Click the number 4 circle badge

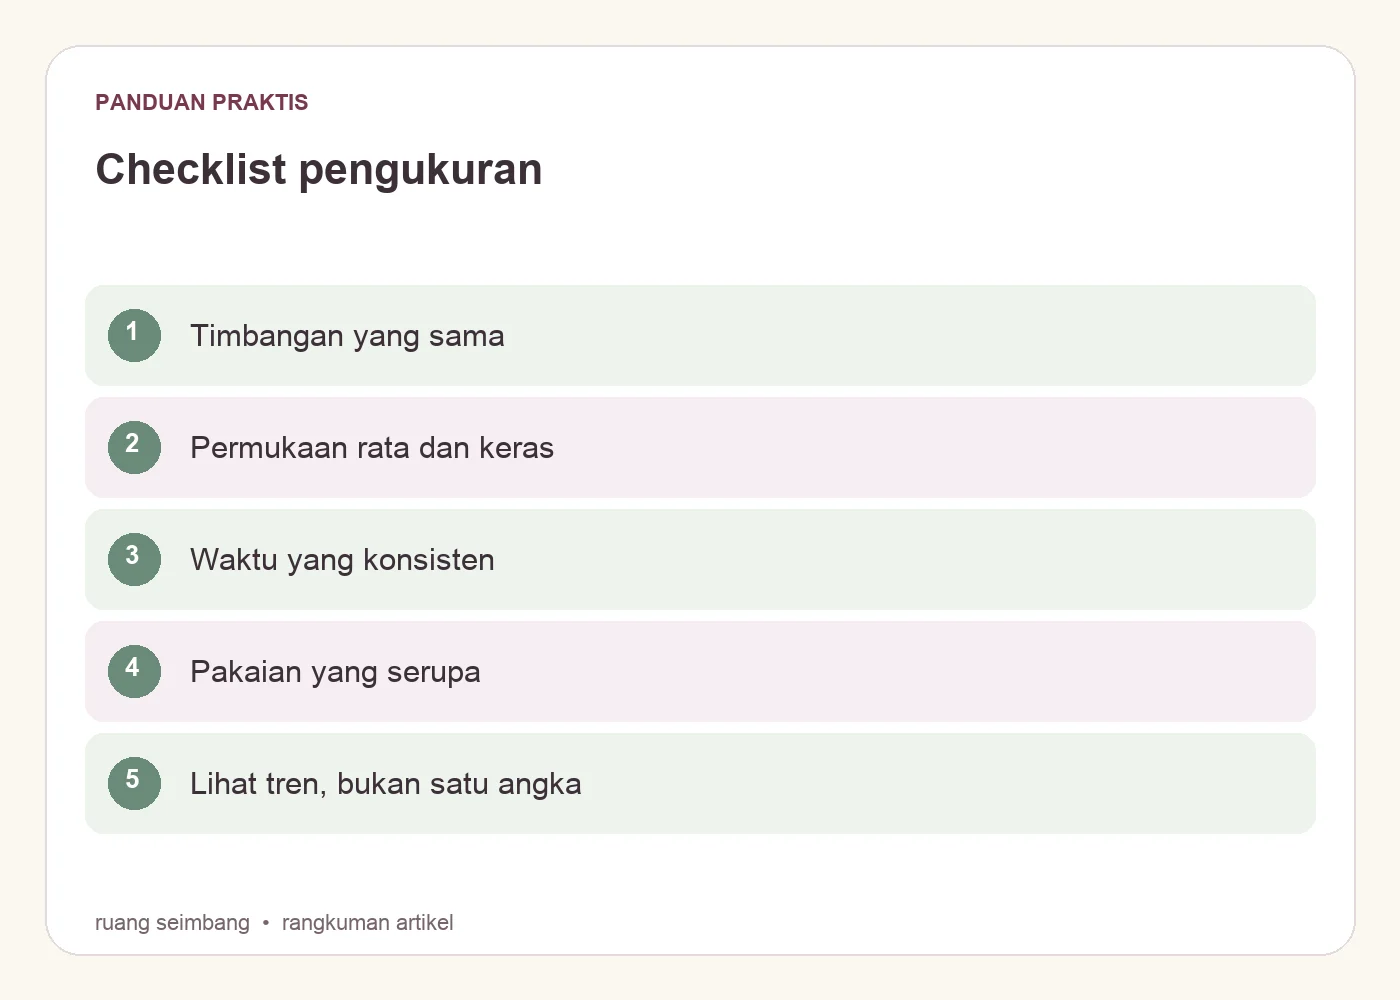coord(134,671)
